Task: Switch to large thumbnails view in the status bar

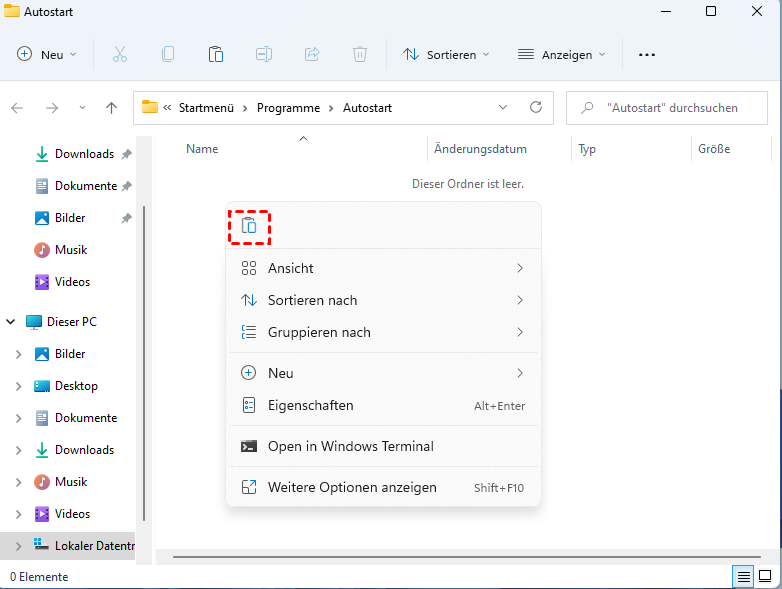Action: click(x=765, y=576)
